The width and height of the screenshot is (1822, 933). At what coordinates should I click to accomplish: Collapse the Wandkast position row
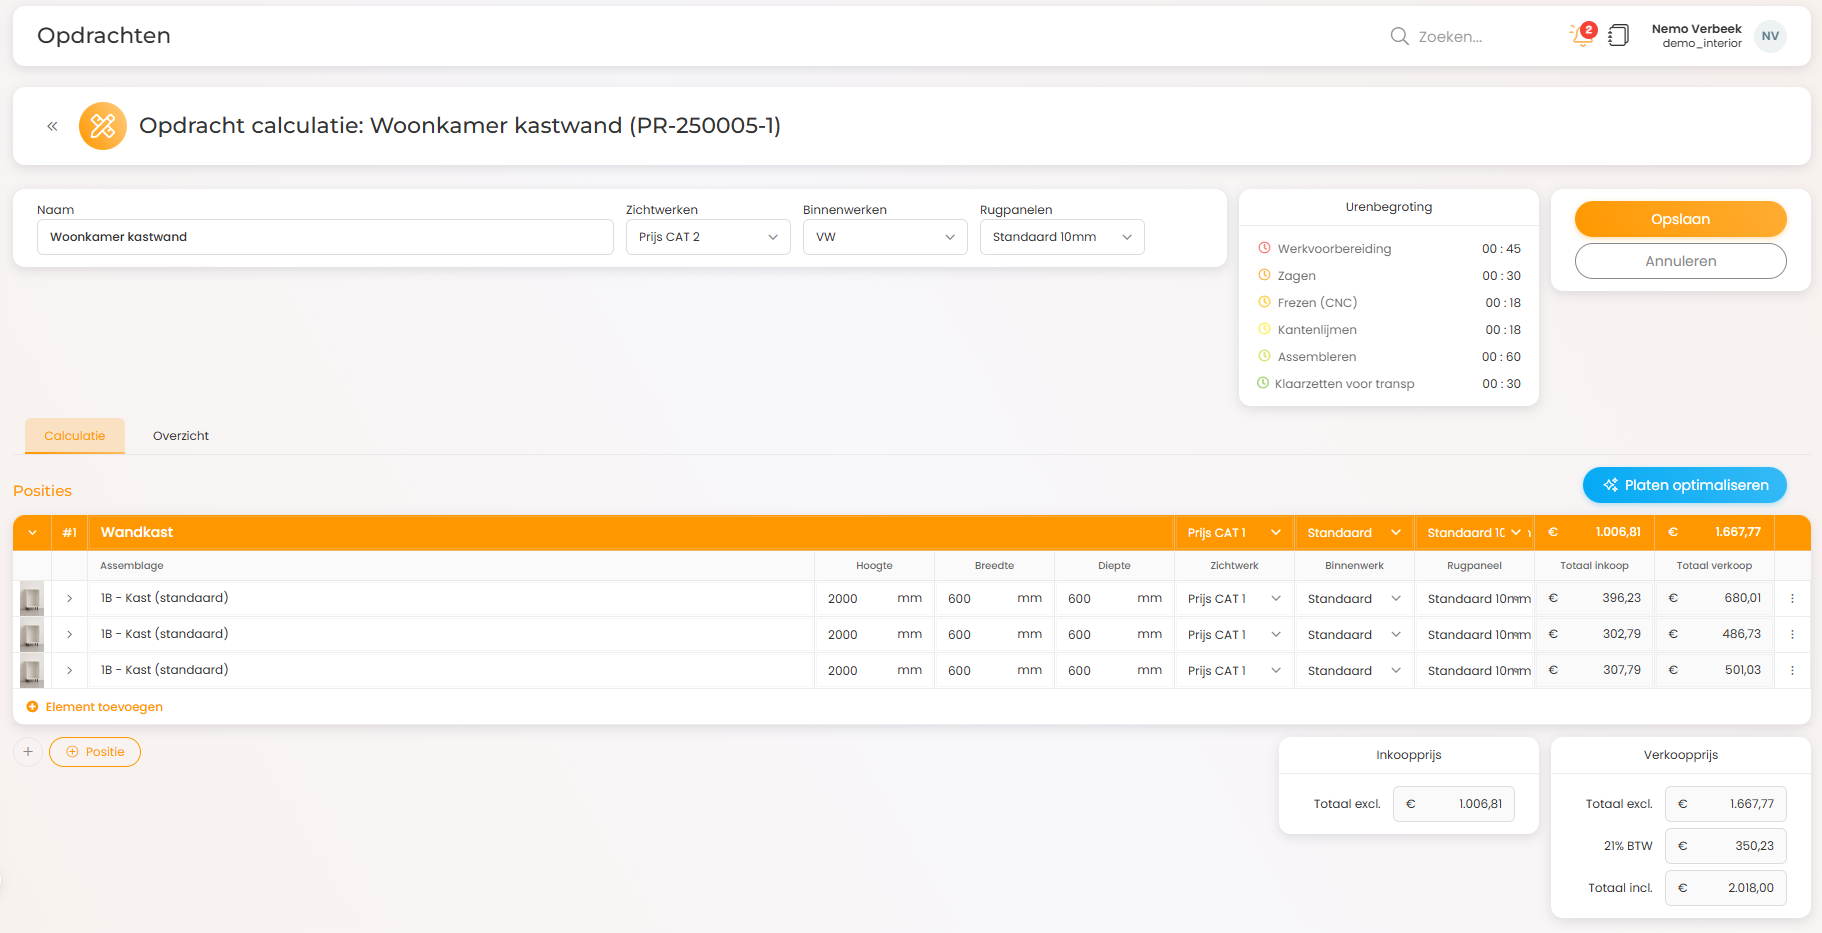point(32,533)
